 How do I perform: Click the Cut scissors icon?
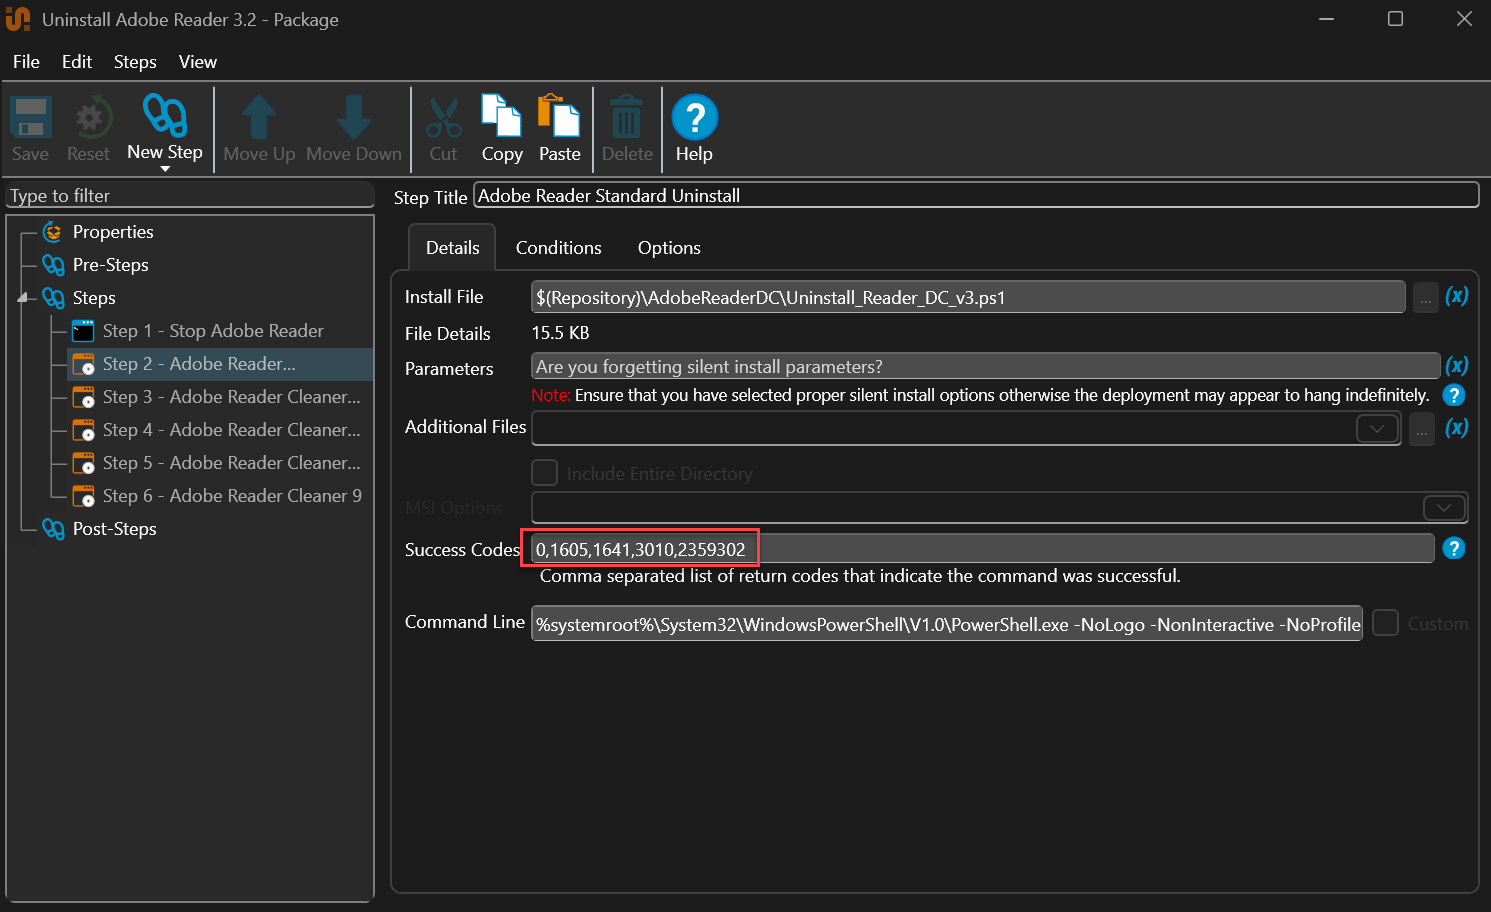click(x=443, y=118)
